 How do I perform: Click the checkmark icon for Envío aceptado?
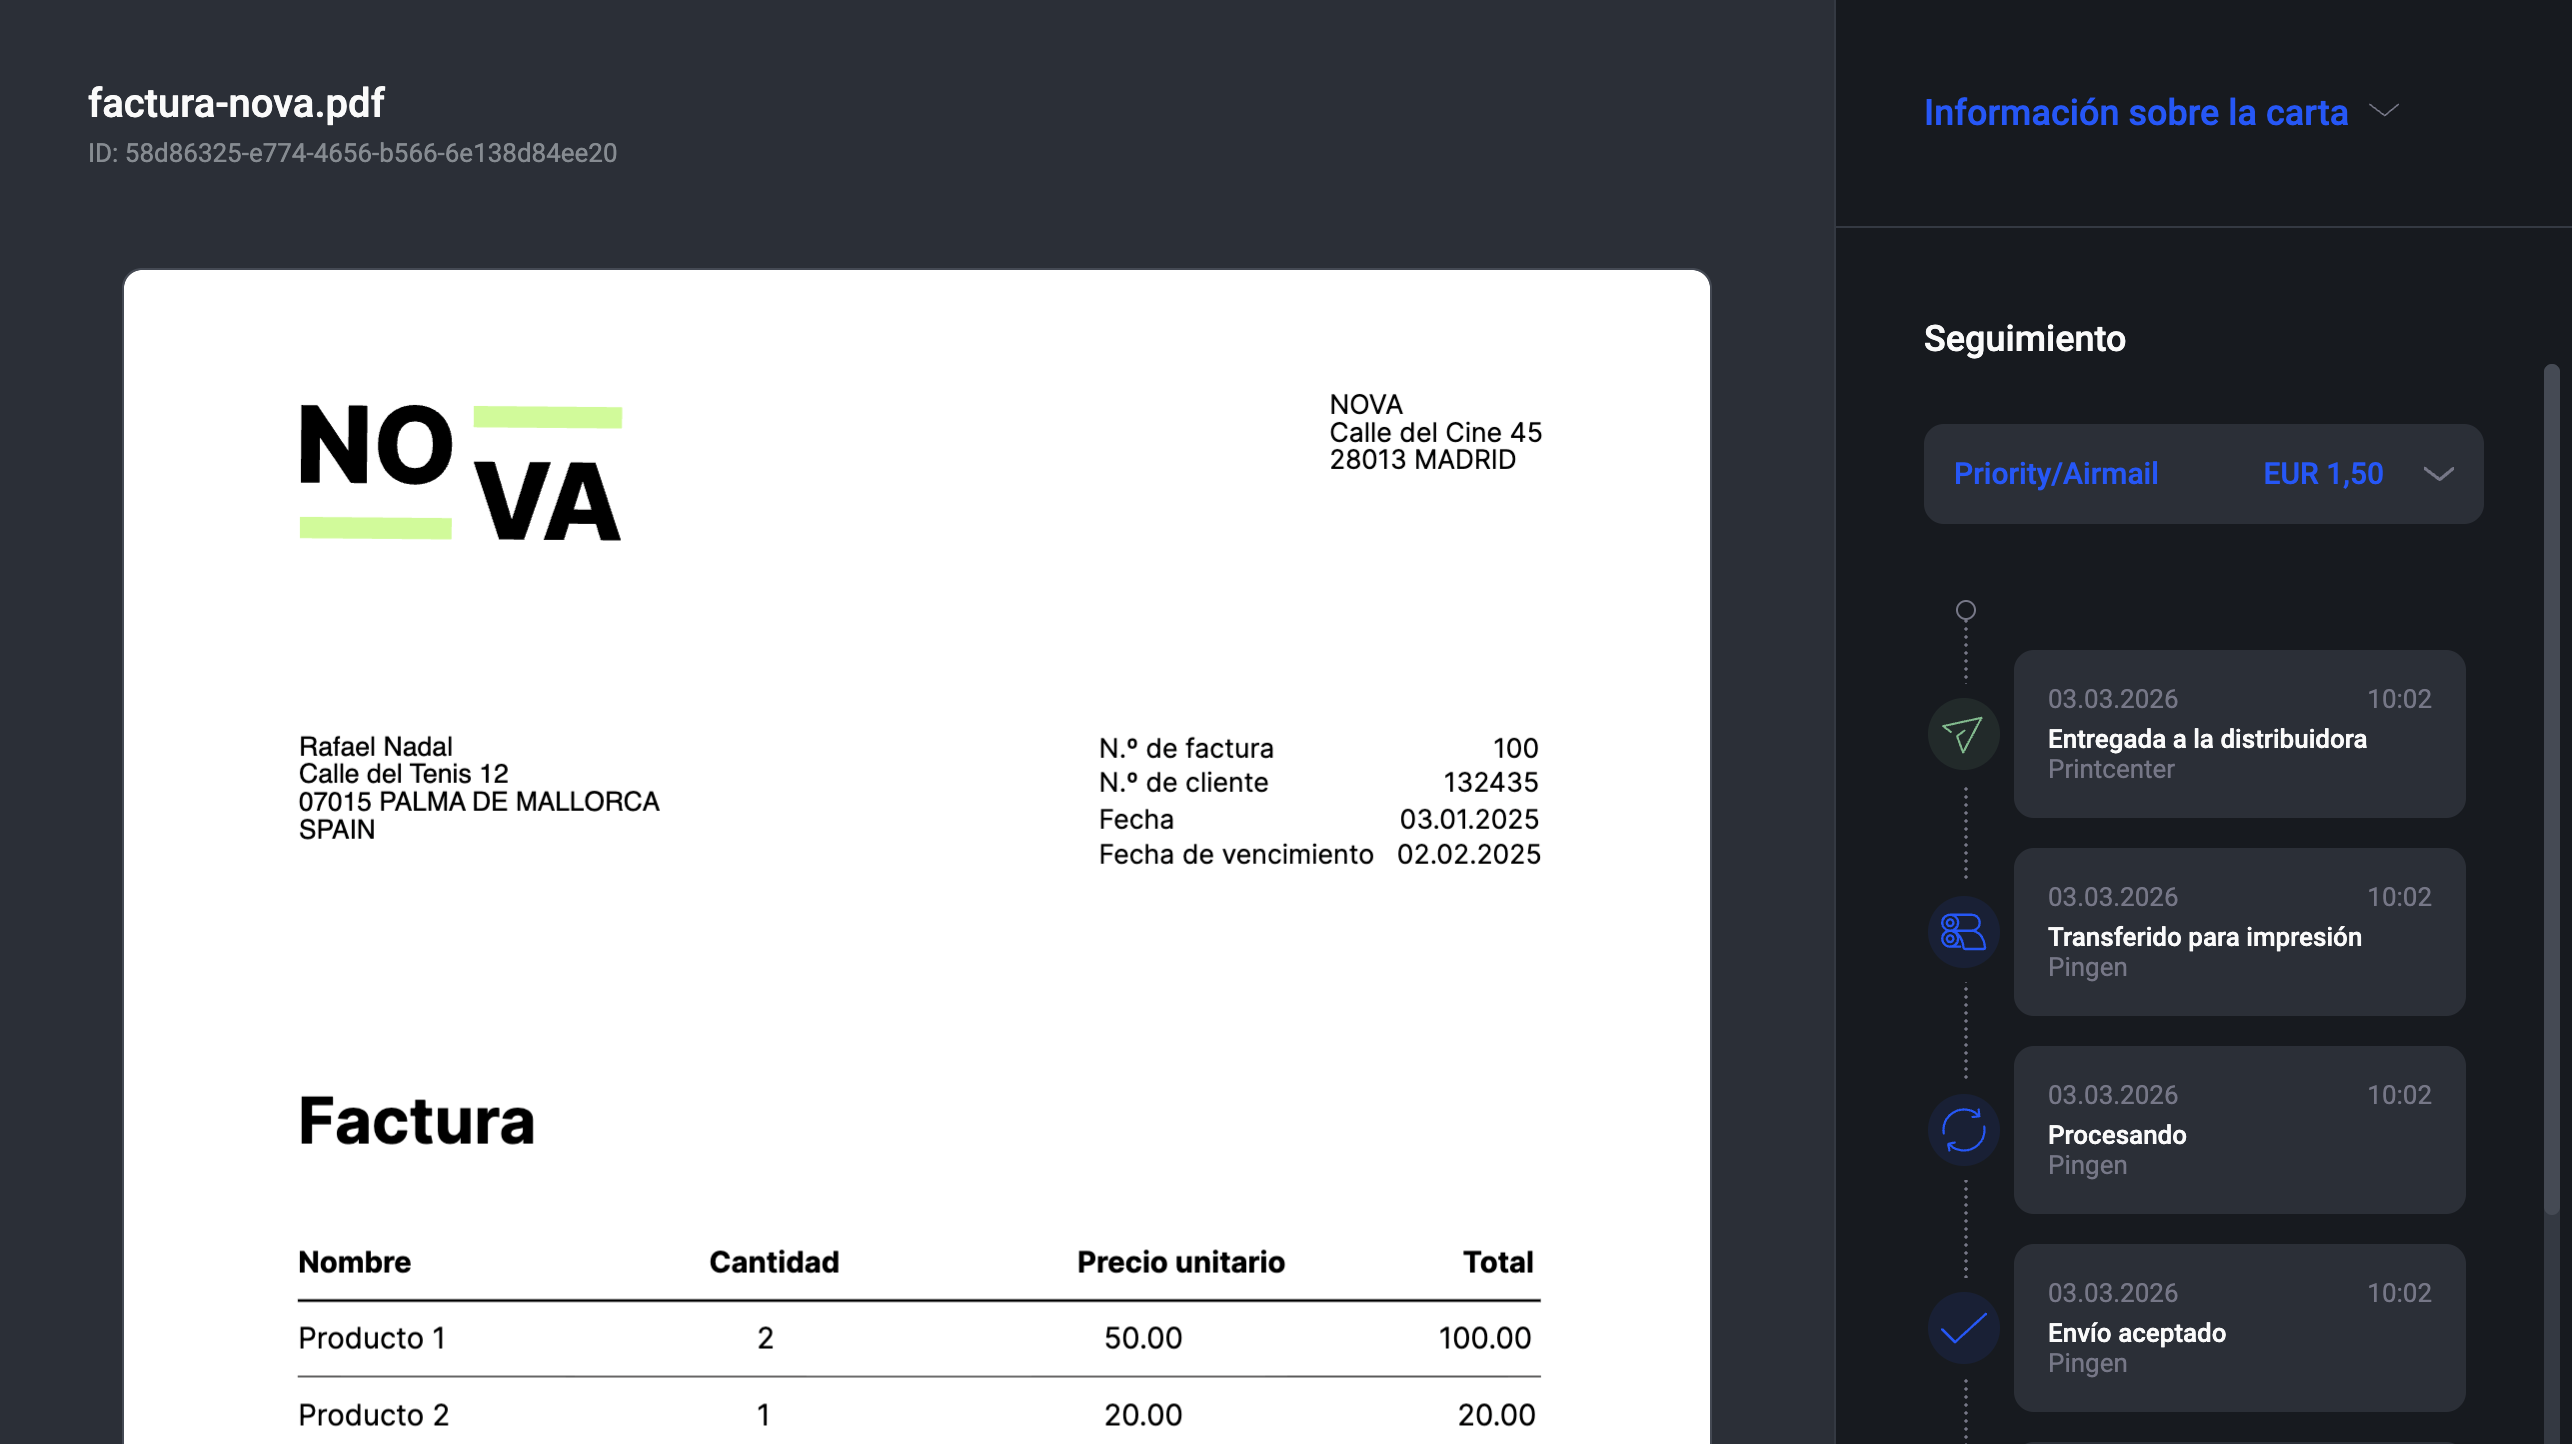pyautogui.click(x=1963, y=1330)
